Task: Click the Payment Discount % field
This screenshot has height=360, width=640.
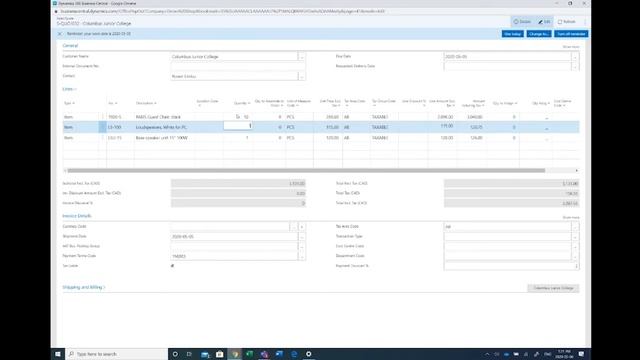Action: coord(511,266)
